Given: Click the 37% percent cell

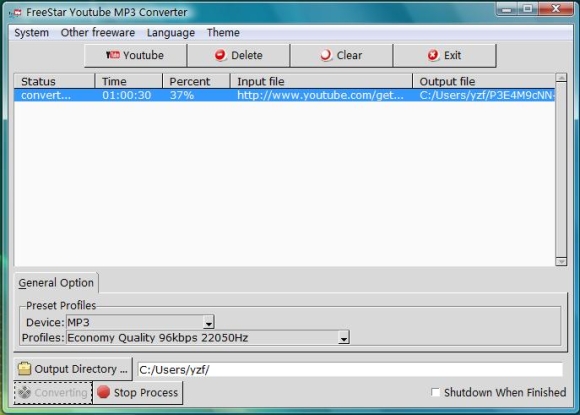Looking at the screenshot, I should (x=182, y=95).
